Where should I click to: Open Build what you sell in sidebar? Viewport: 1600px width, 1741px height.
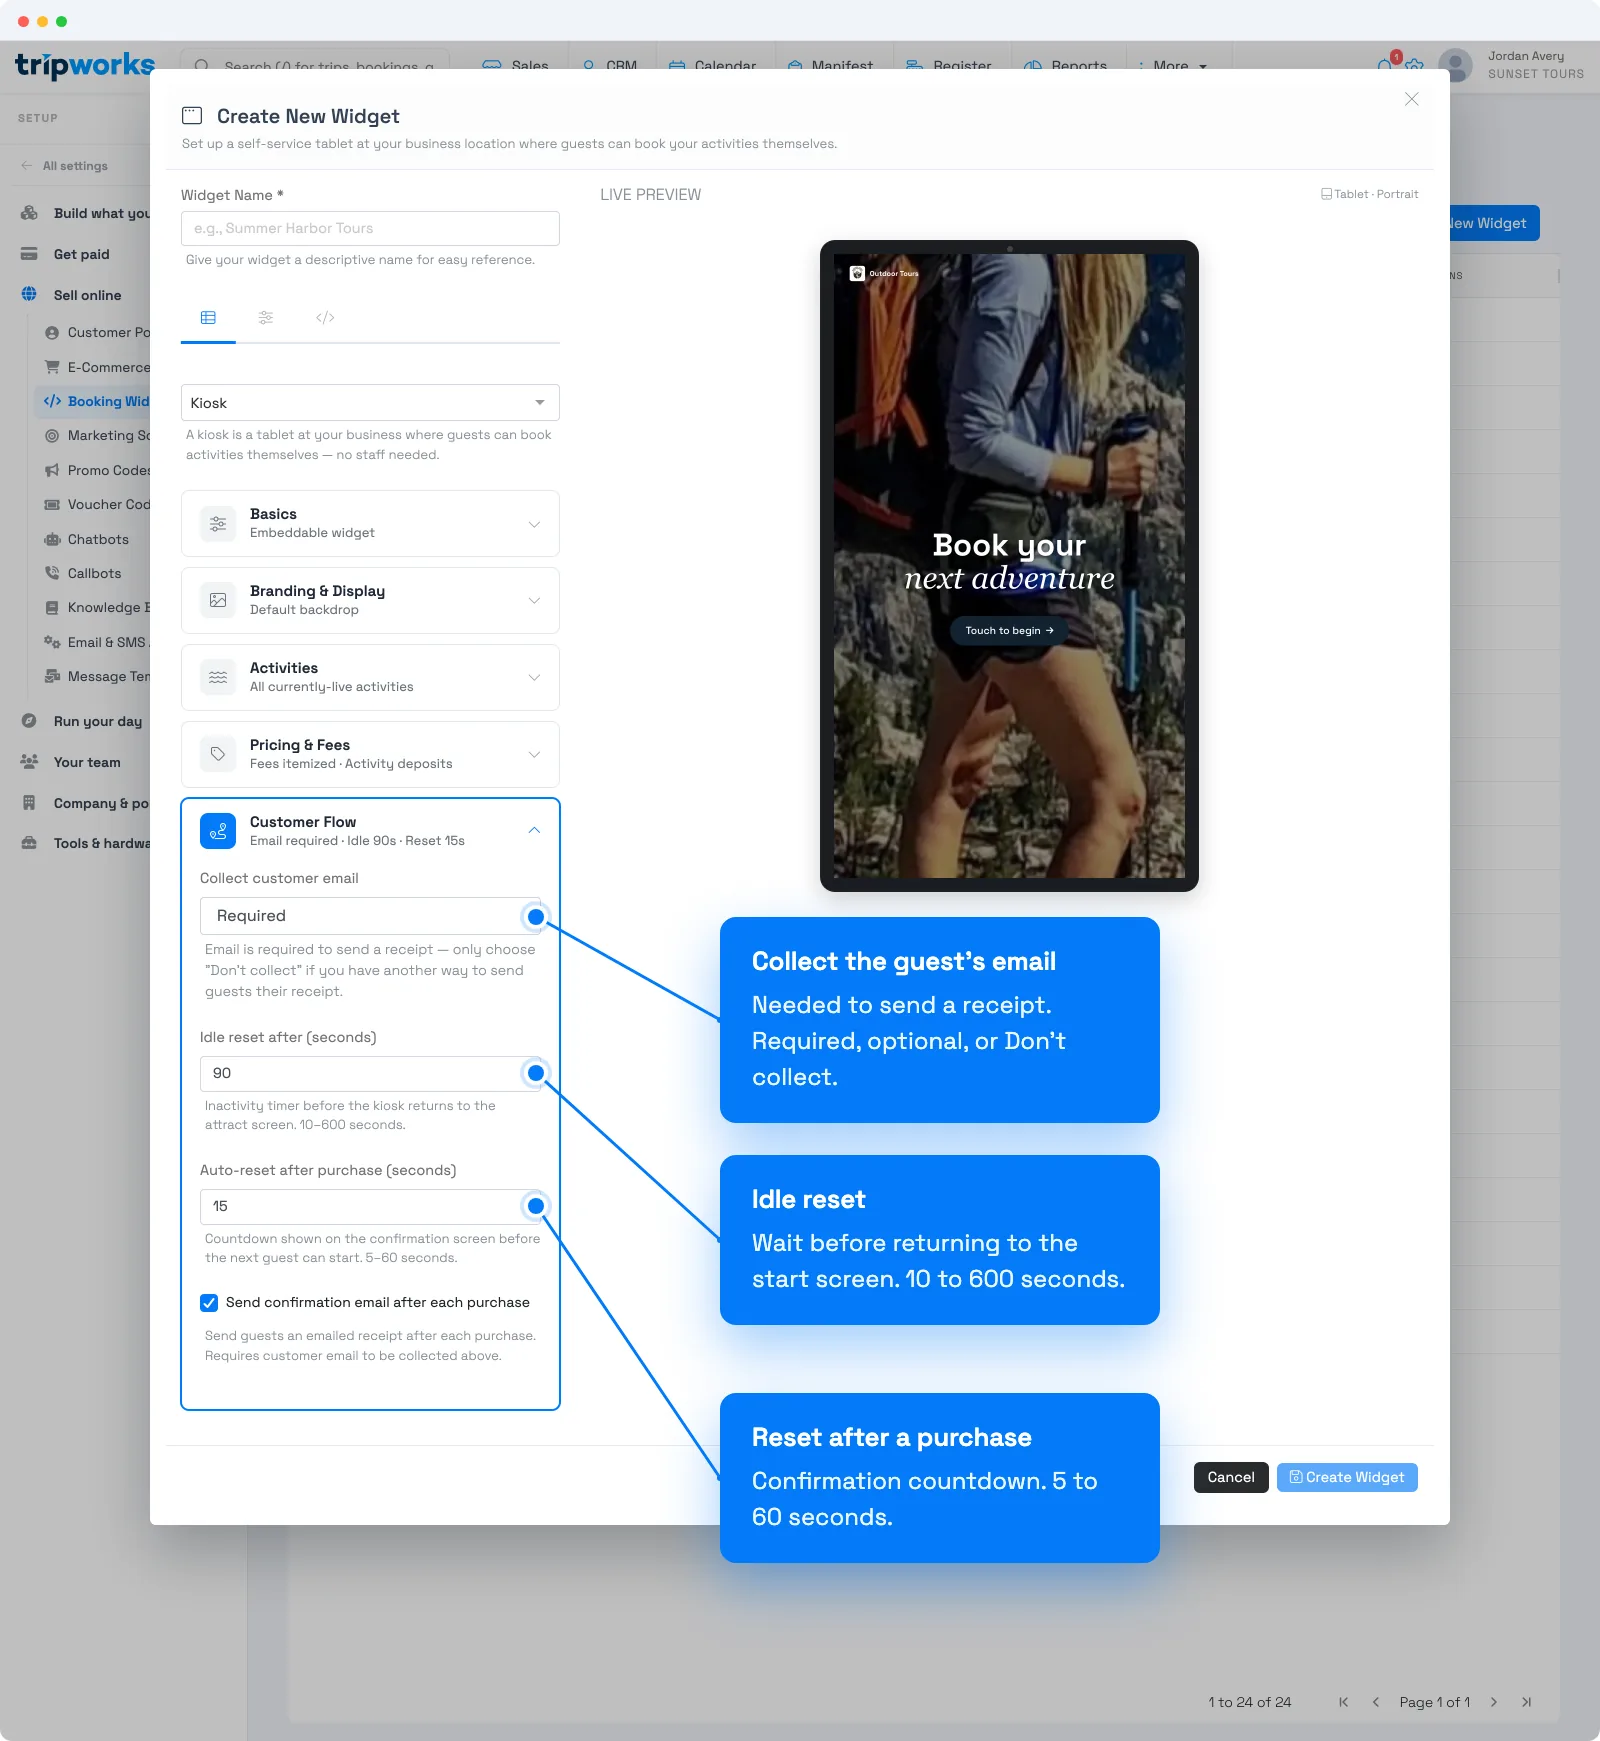point(85,213)
